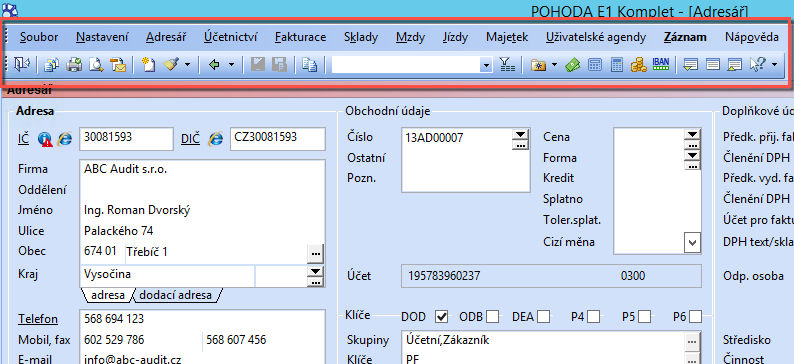This screenshot has width=794, height=364.
Task: Open the toolbar search combo box dropdown arrow
Action: click(487, 65)
